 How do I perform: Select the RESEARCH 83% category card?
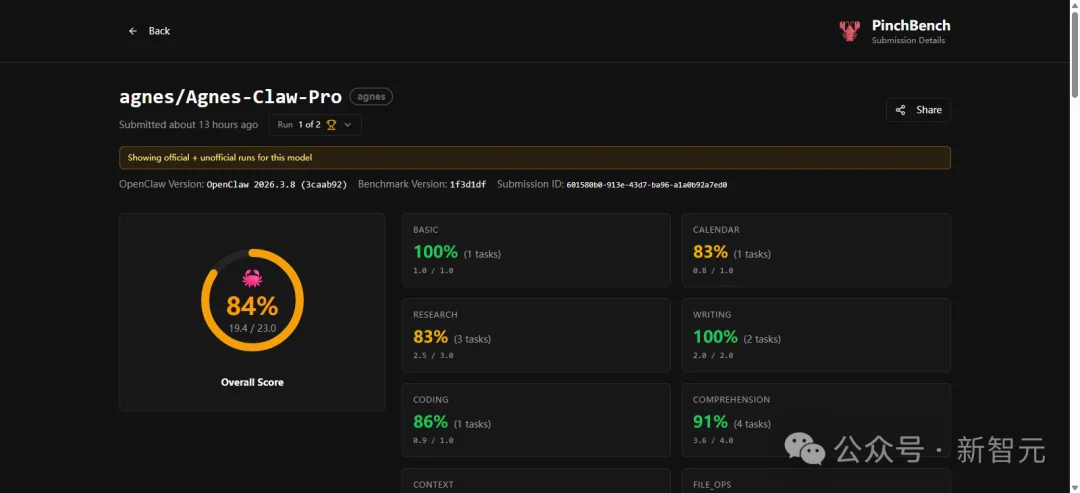pyautogui.click(x=535, y=335)
